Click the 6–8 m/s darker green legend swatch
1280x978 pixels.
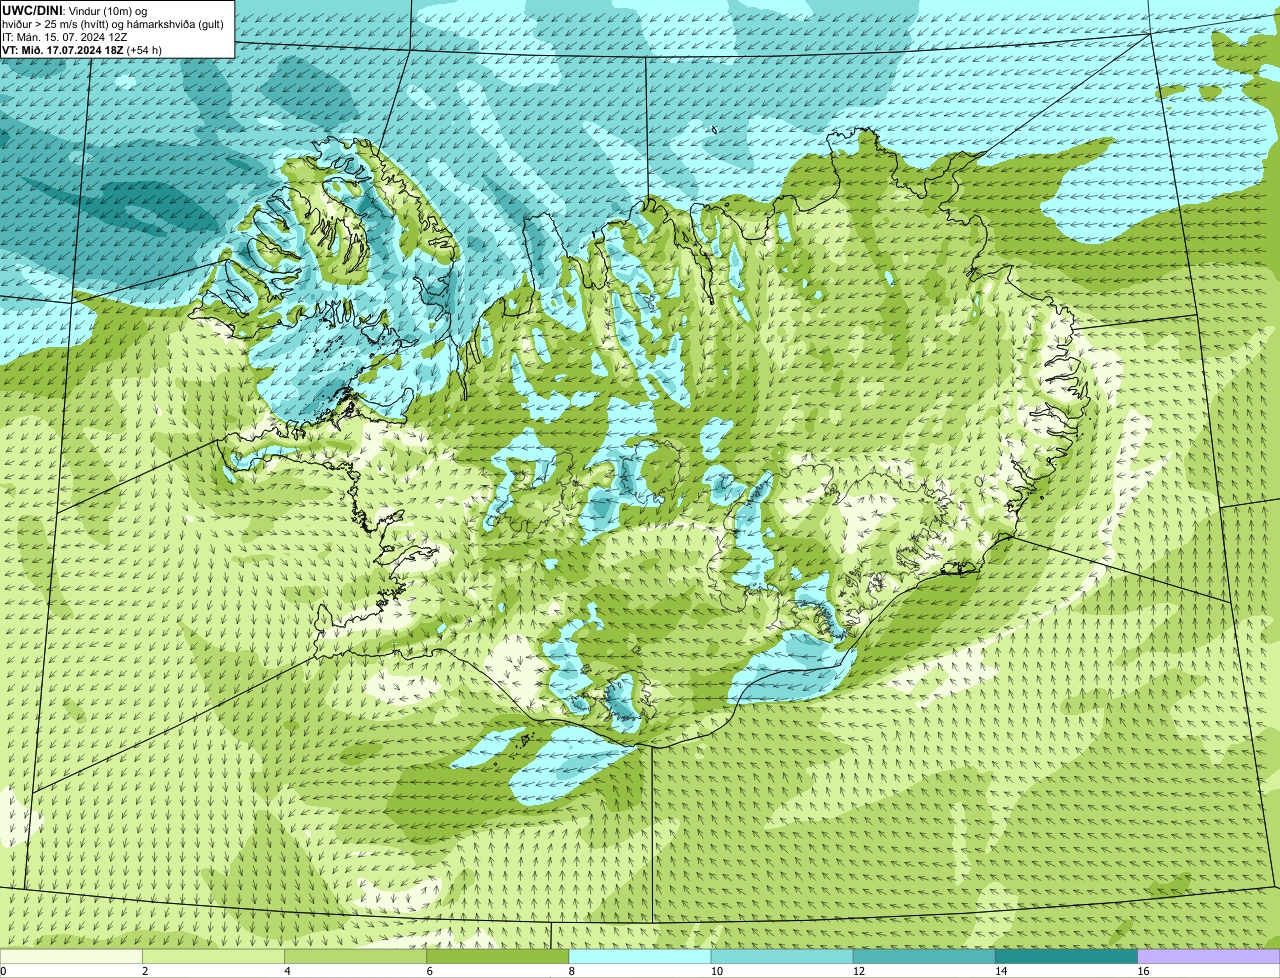click(x=497, y=956)
